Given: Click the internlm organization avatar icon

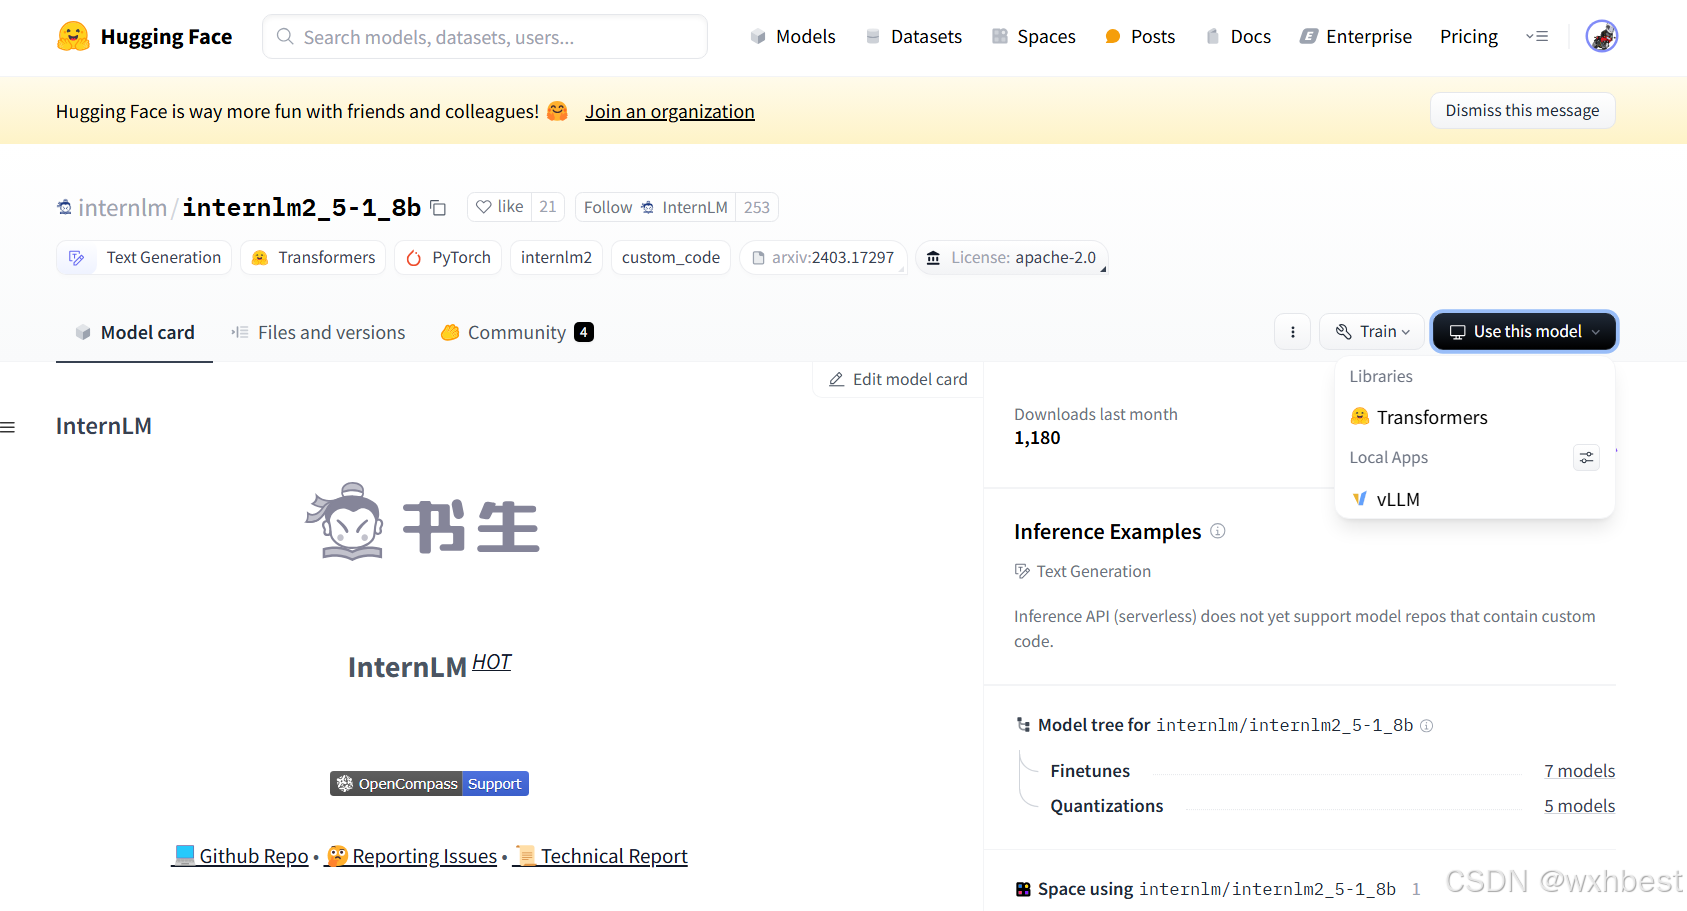Looking at the screenshot, I should (x=65, y=207).
